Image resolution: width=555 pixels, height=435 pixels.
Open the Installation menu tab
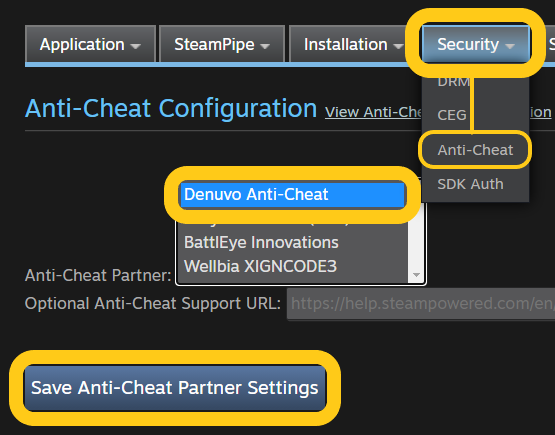348,44
